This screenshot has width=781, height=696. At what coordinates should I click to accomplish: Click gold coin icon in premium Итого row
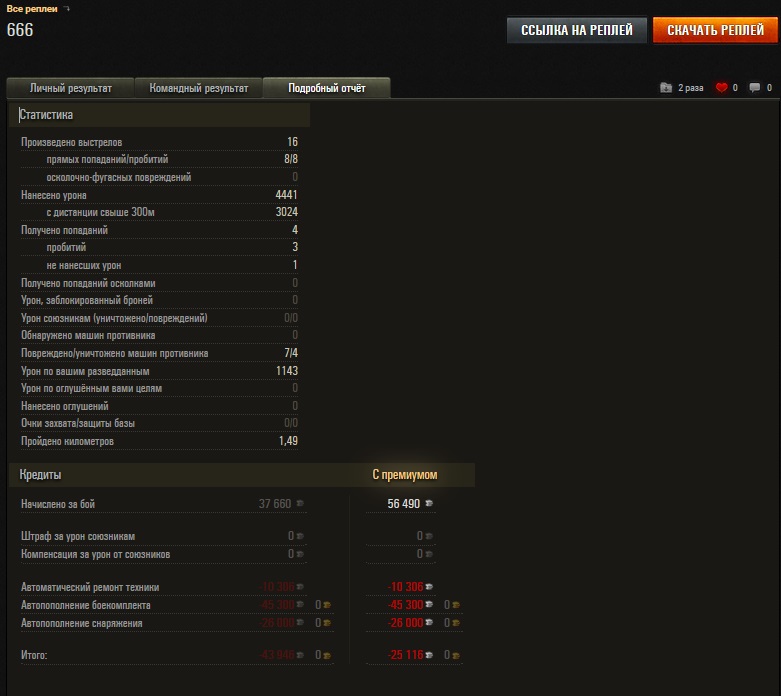455,656
